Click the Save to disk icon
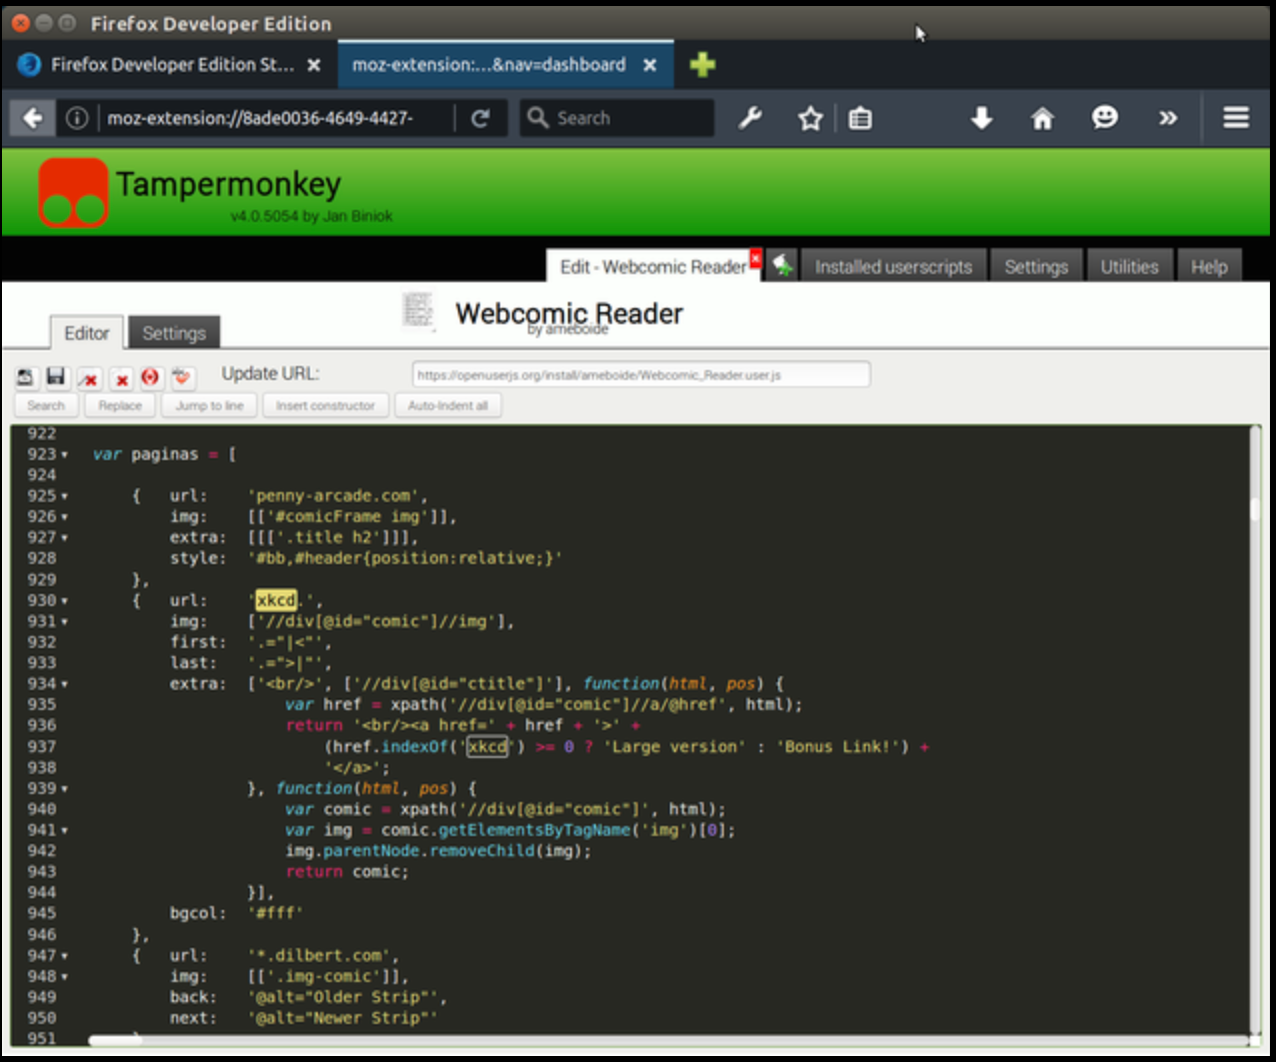1276x1062 pixels. pos(25,377)
